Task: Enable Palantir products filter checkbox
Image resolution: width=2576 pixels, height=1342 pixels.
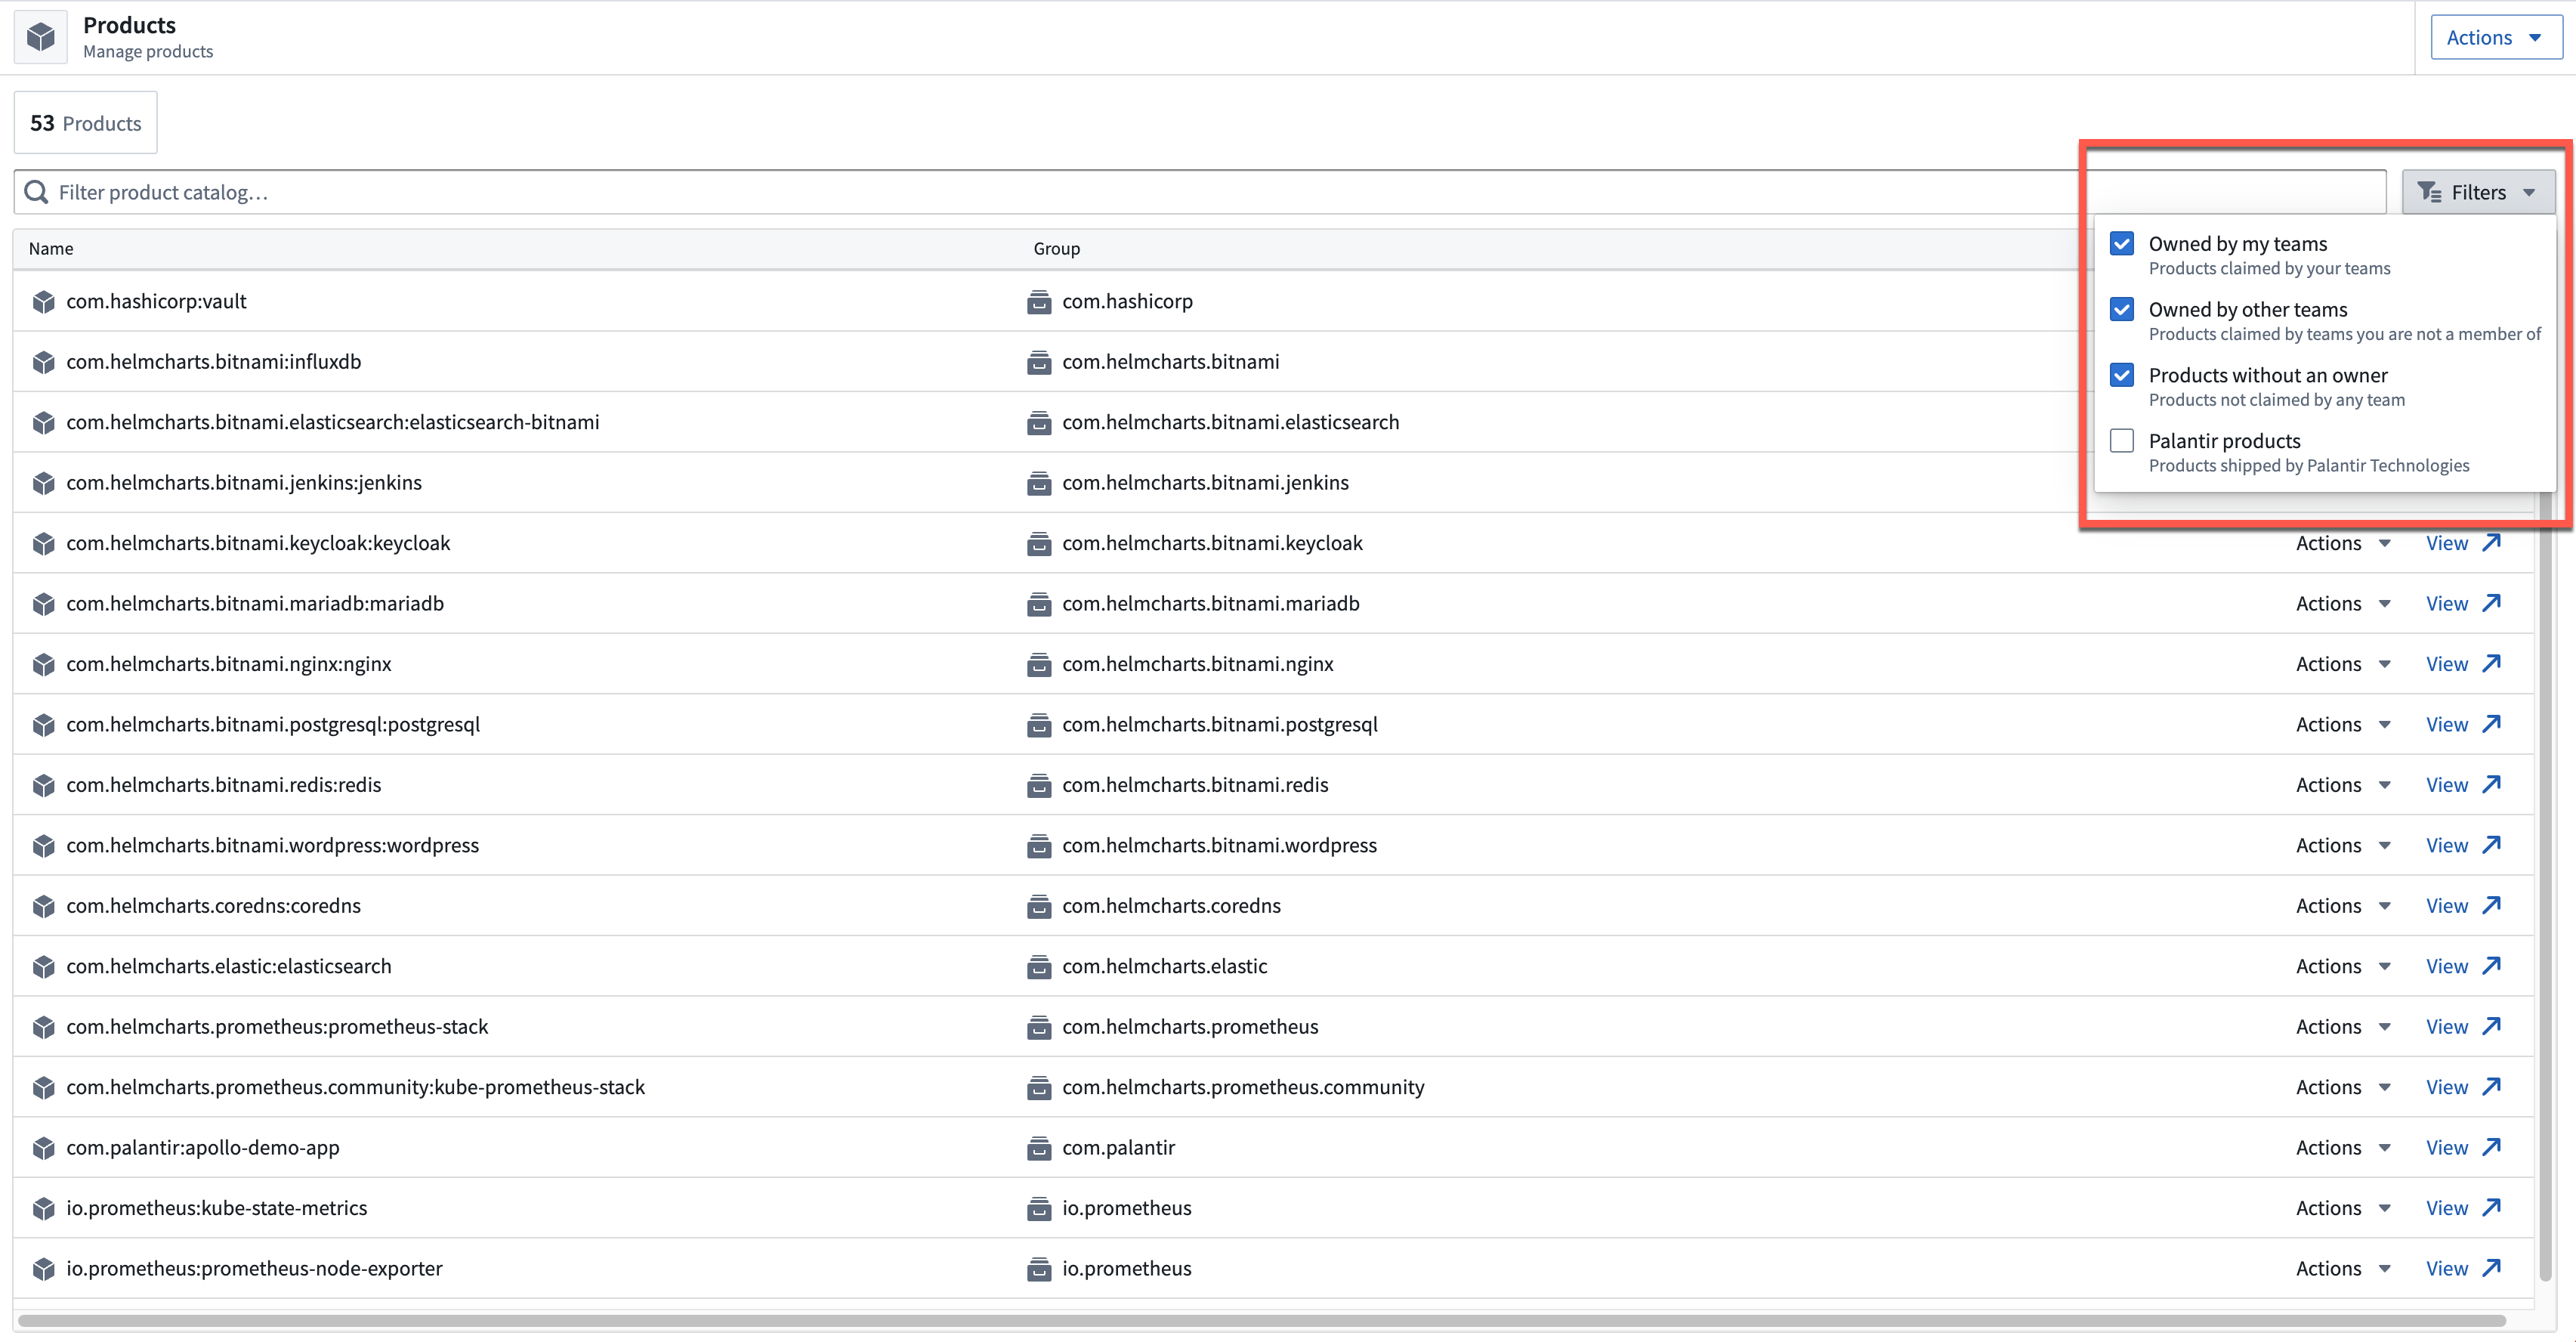Action: (x=2121, y=441)
